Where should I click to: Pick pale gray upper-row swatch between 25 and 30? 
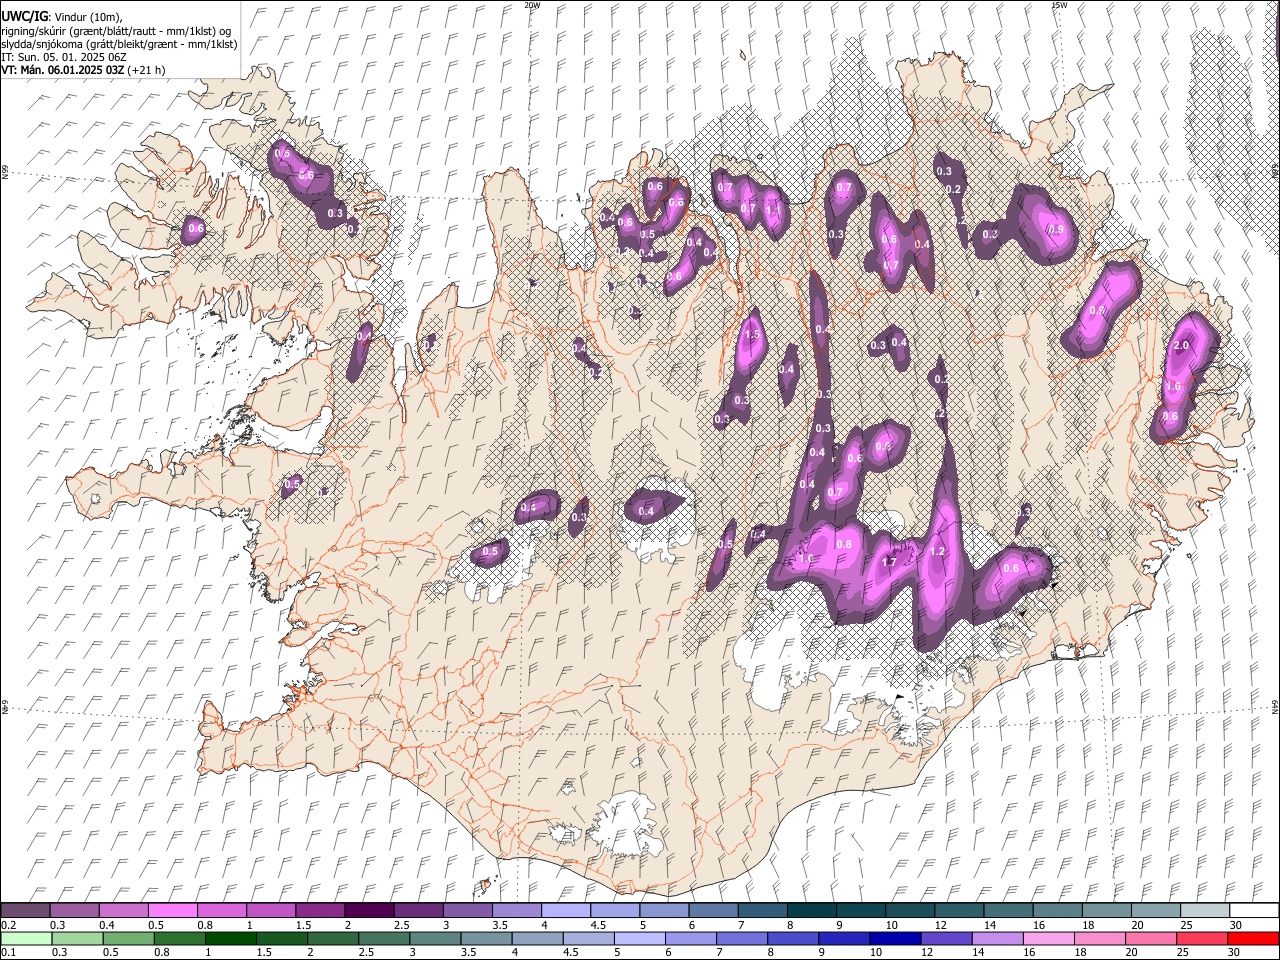pos(1205,910)
